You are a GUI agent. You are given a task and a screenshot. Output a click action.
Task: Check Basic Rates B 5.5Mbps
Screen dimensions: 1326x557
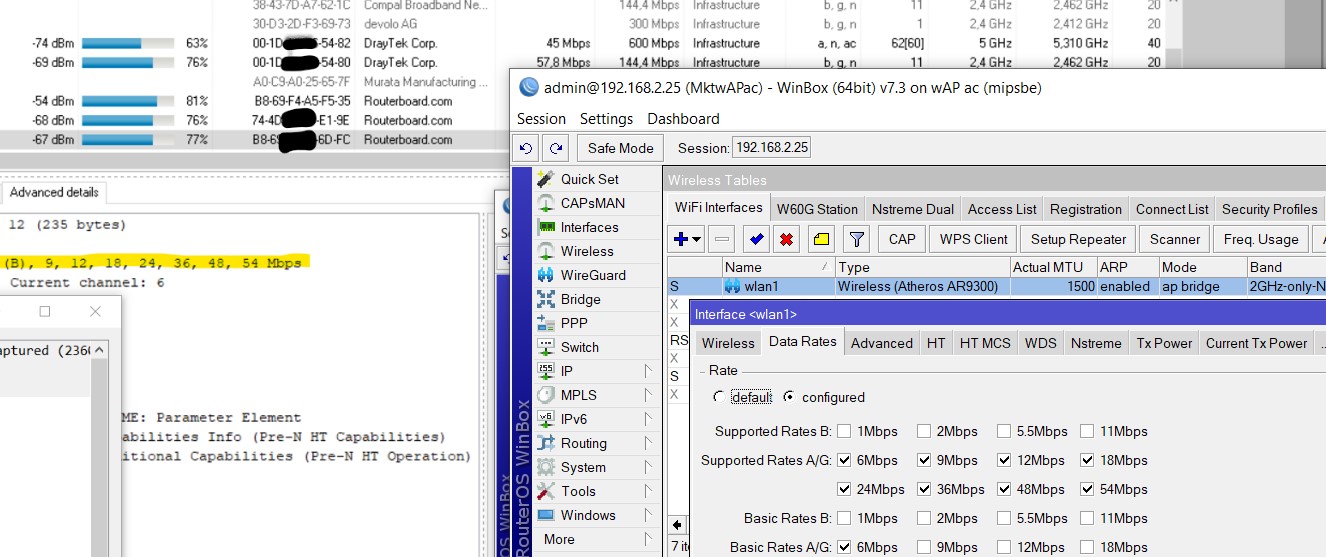click(x=1004, y=519)
